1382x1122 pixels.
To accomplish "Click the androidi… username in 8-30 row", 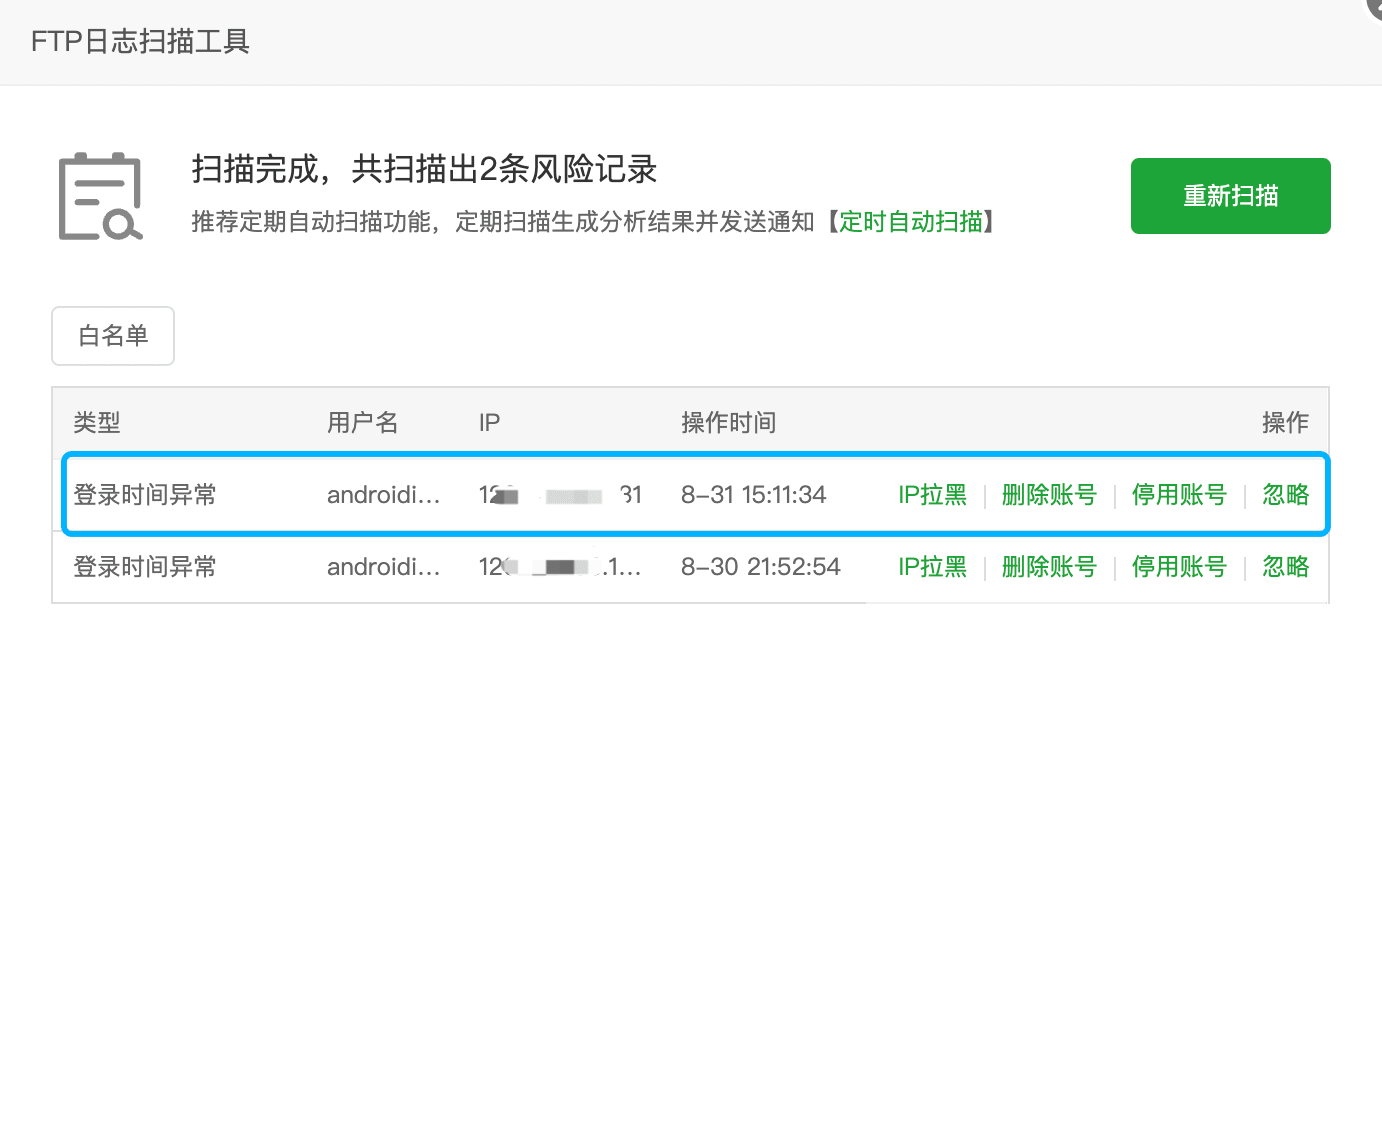I will point(383,567).
